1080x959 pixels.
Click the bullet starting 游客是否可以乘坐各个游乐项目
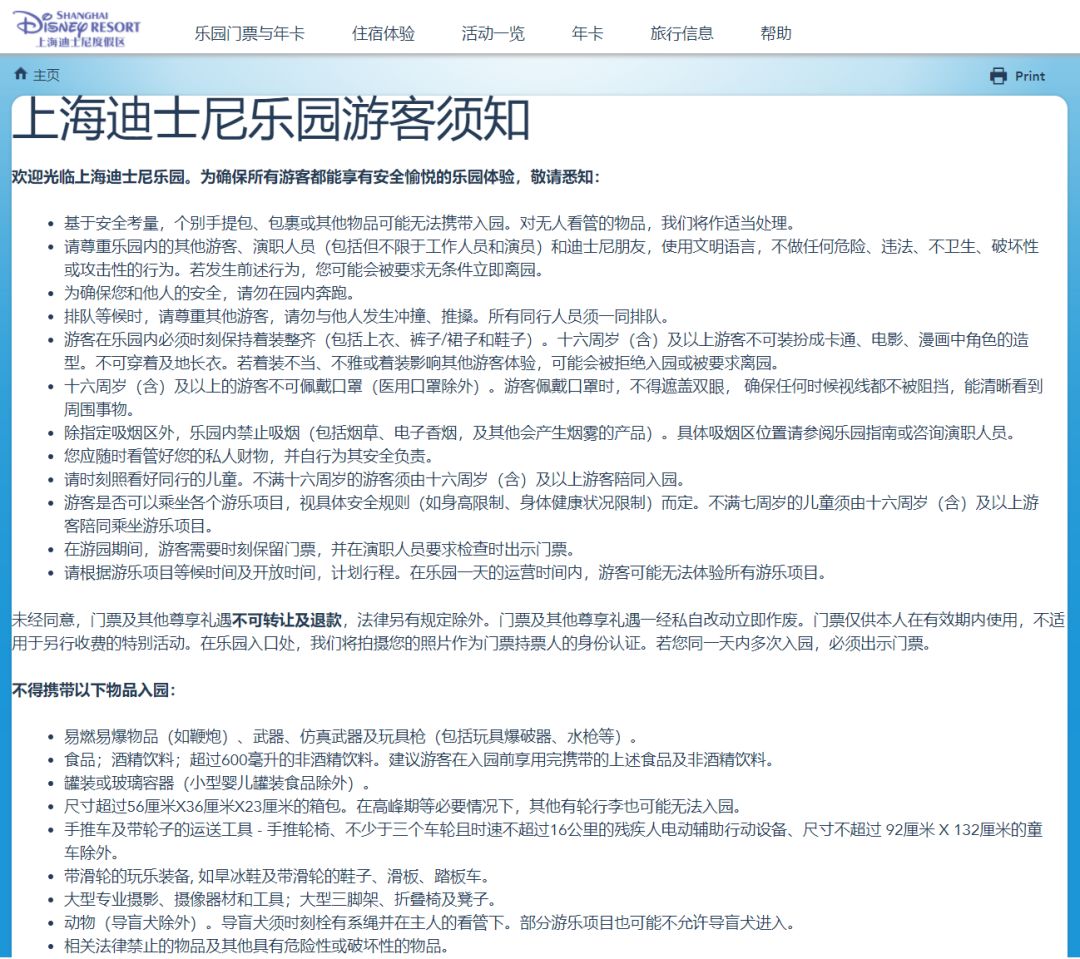click(551, 514)
